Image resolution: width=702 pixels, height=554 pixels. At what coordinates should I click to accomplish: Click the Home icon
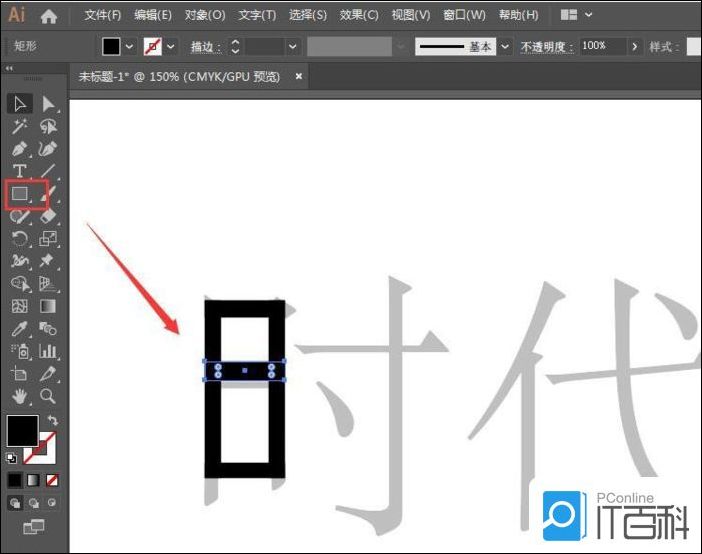[49, 16]
